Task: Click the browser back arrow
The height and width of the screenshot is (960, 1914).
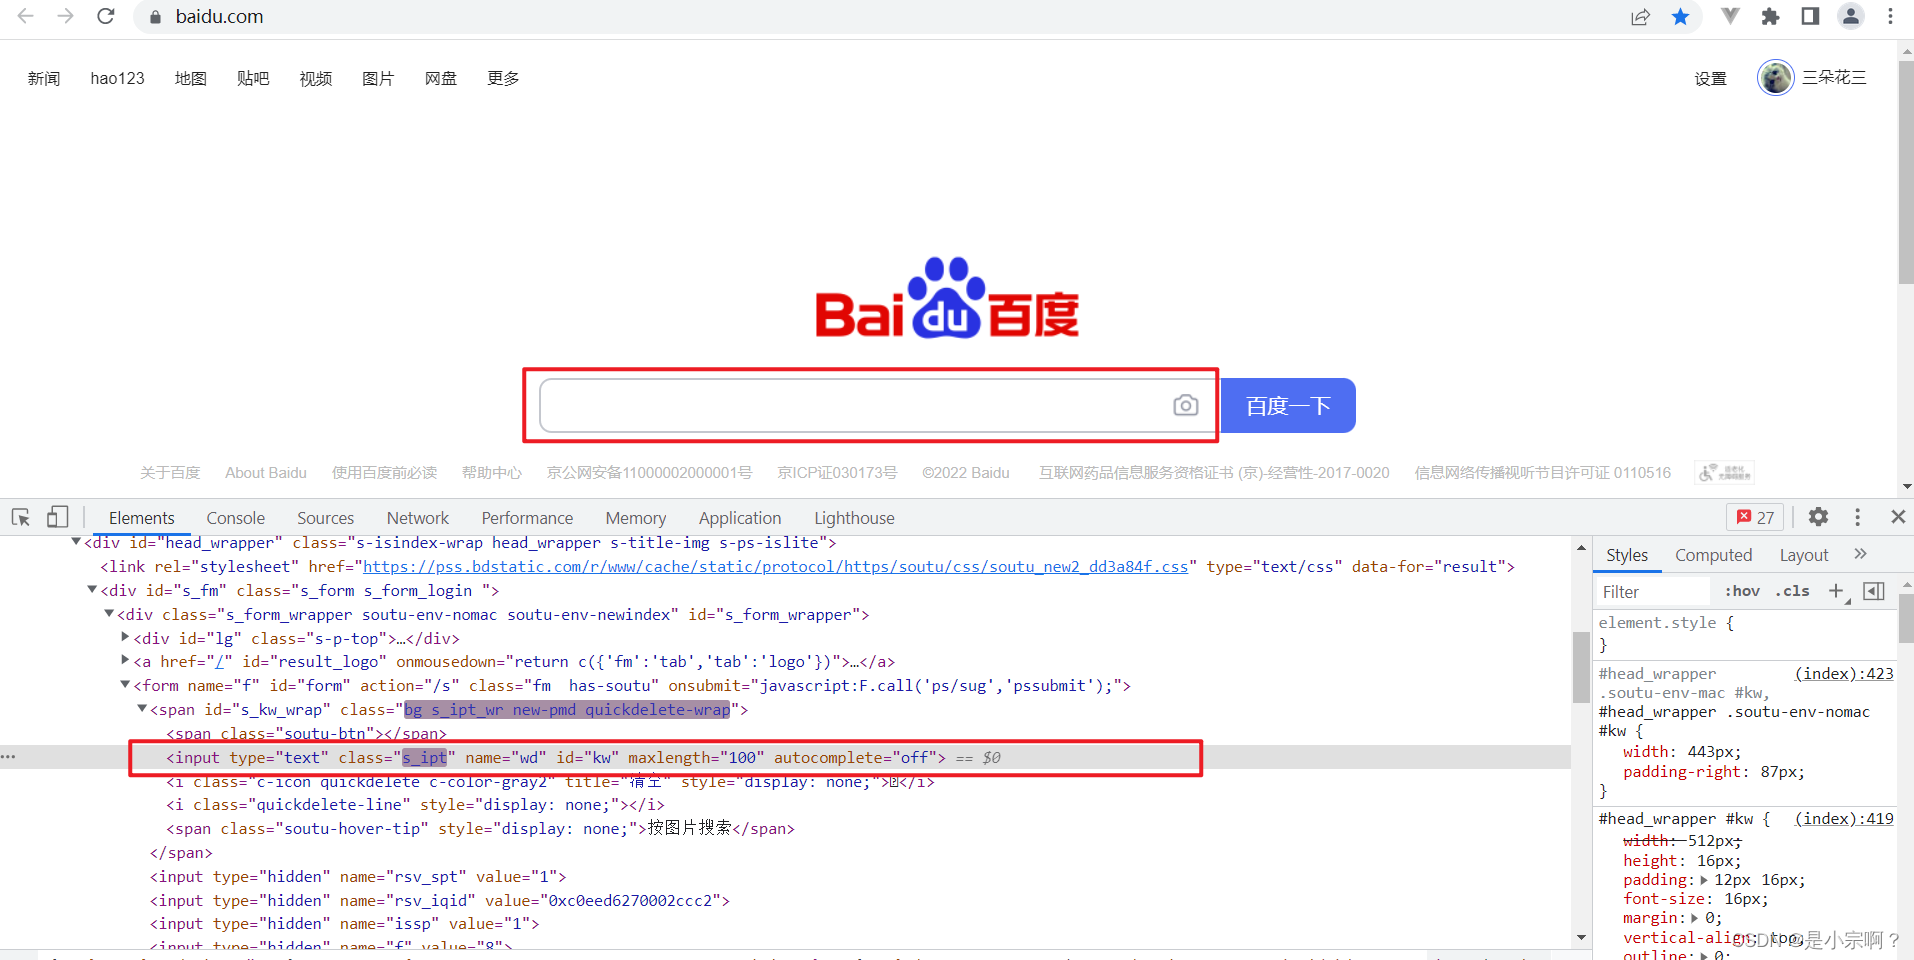Action: click(x=26, y=16)
